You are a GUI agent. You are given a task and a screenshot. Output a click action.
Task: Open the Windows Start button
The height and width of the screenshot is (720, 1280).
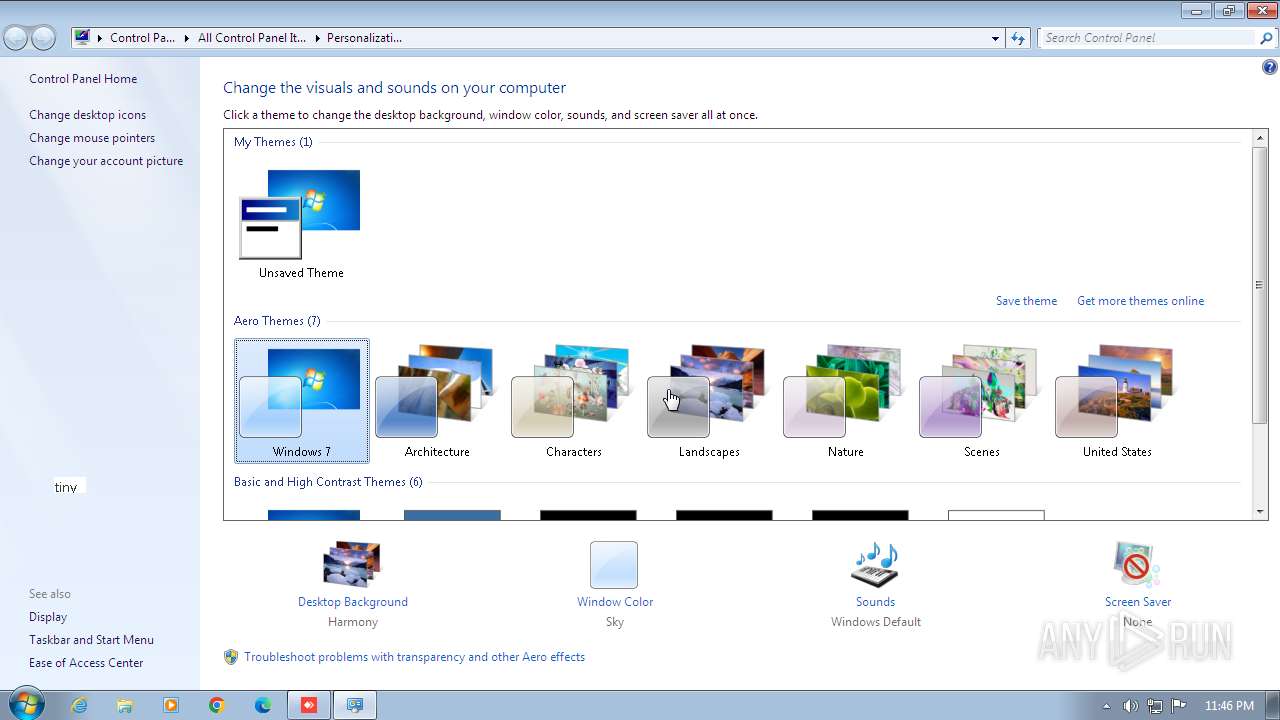pyautogui.click(x=26, y=704)
